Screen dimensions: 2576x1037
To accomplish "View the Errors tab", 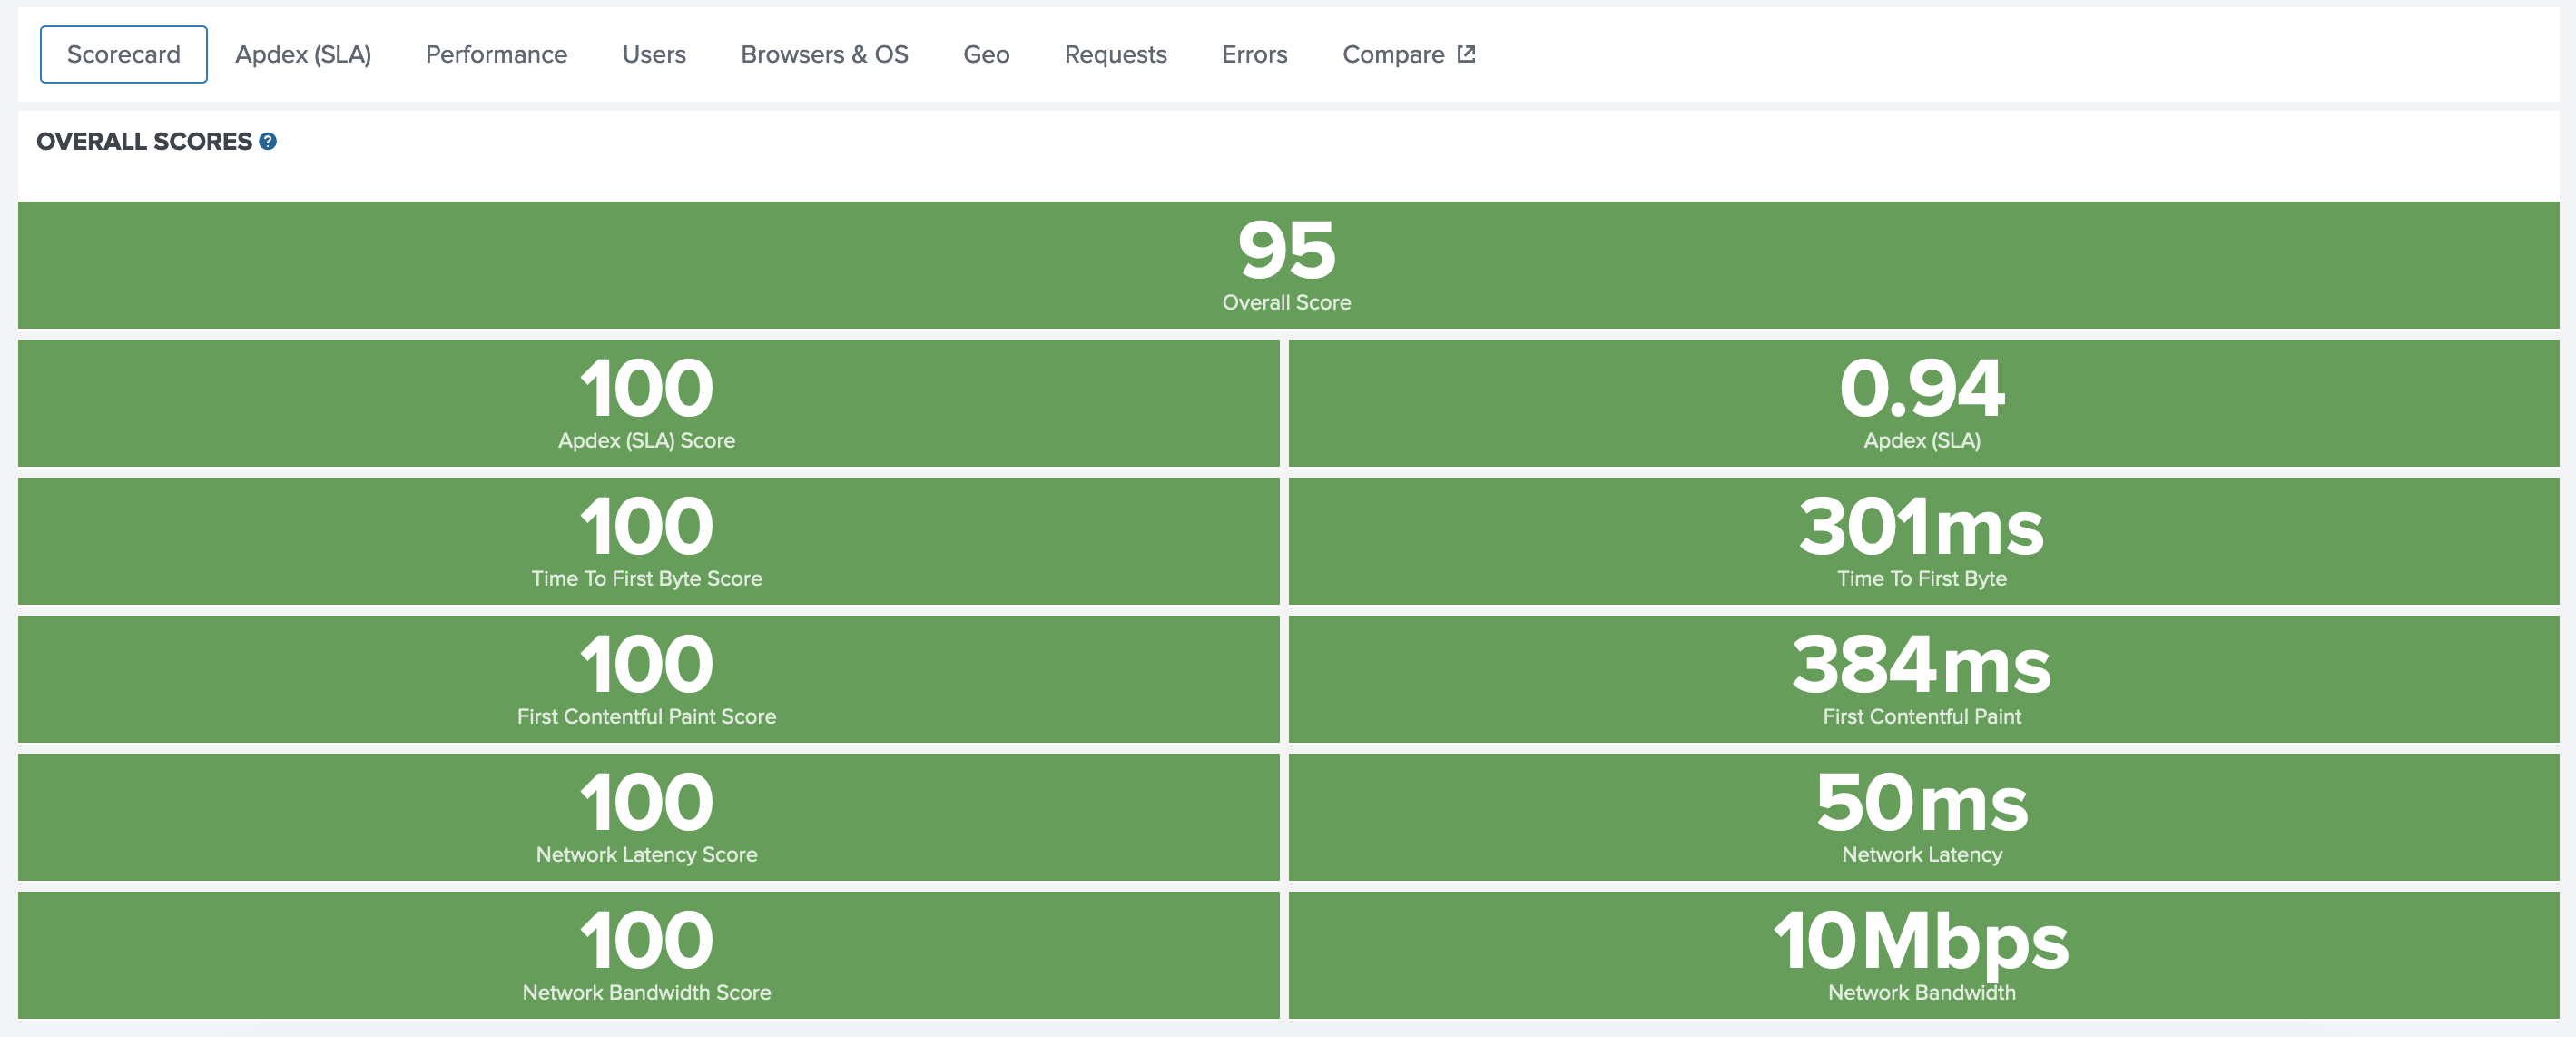I will pos(1254,54).
